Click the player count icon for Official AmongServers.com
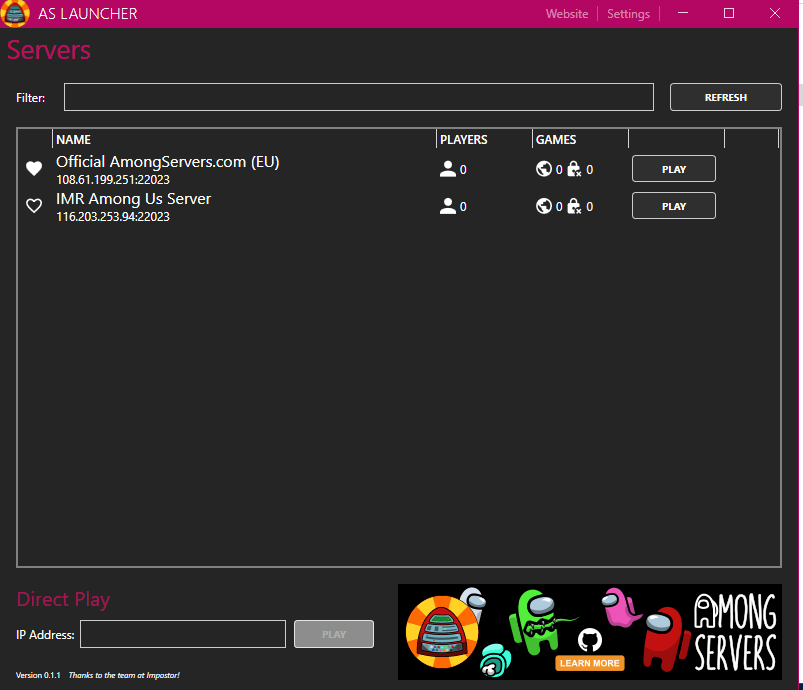Screen dimensions: 803x690 447,168
